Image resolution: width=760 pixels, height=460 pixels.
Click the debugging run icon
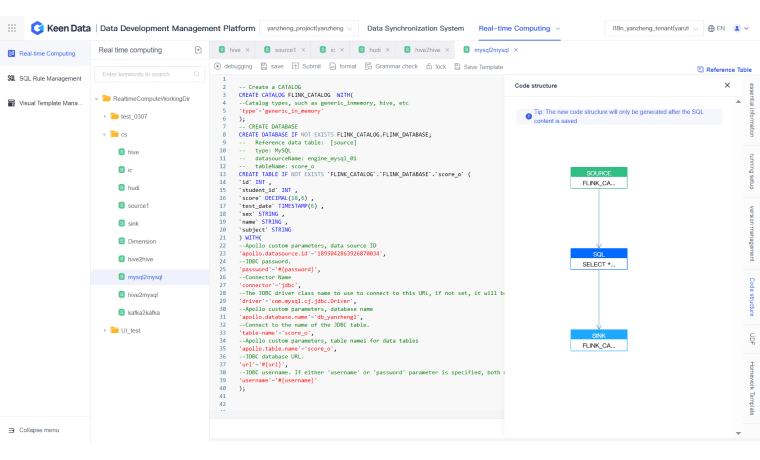tap(217, 66)
